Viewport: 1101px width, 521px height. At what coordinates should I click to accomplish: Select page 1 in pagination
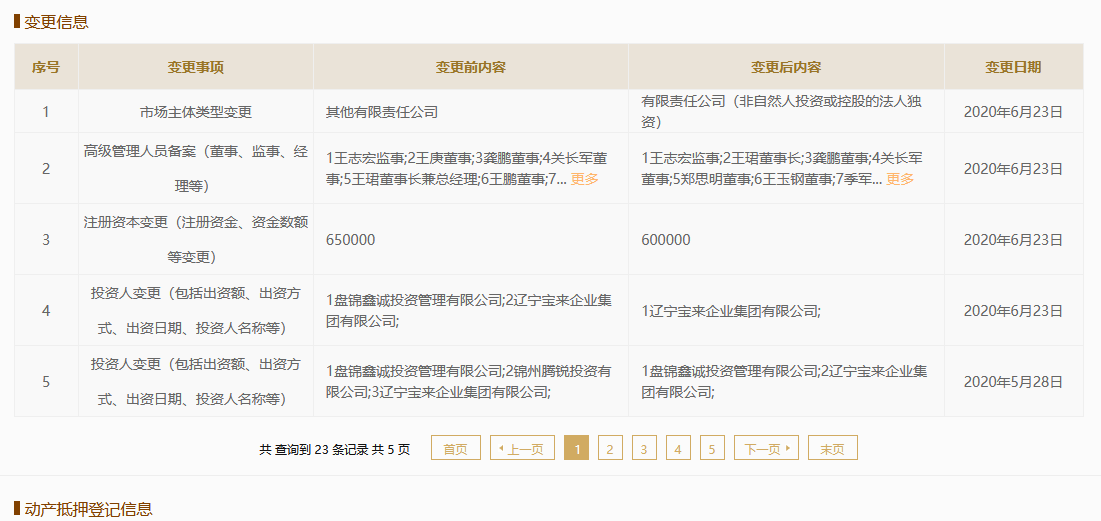pos(576,448)
